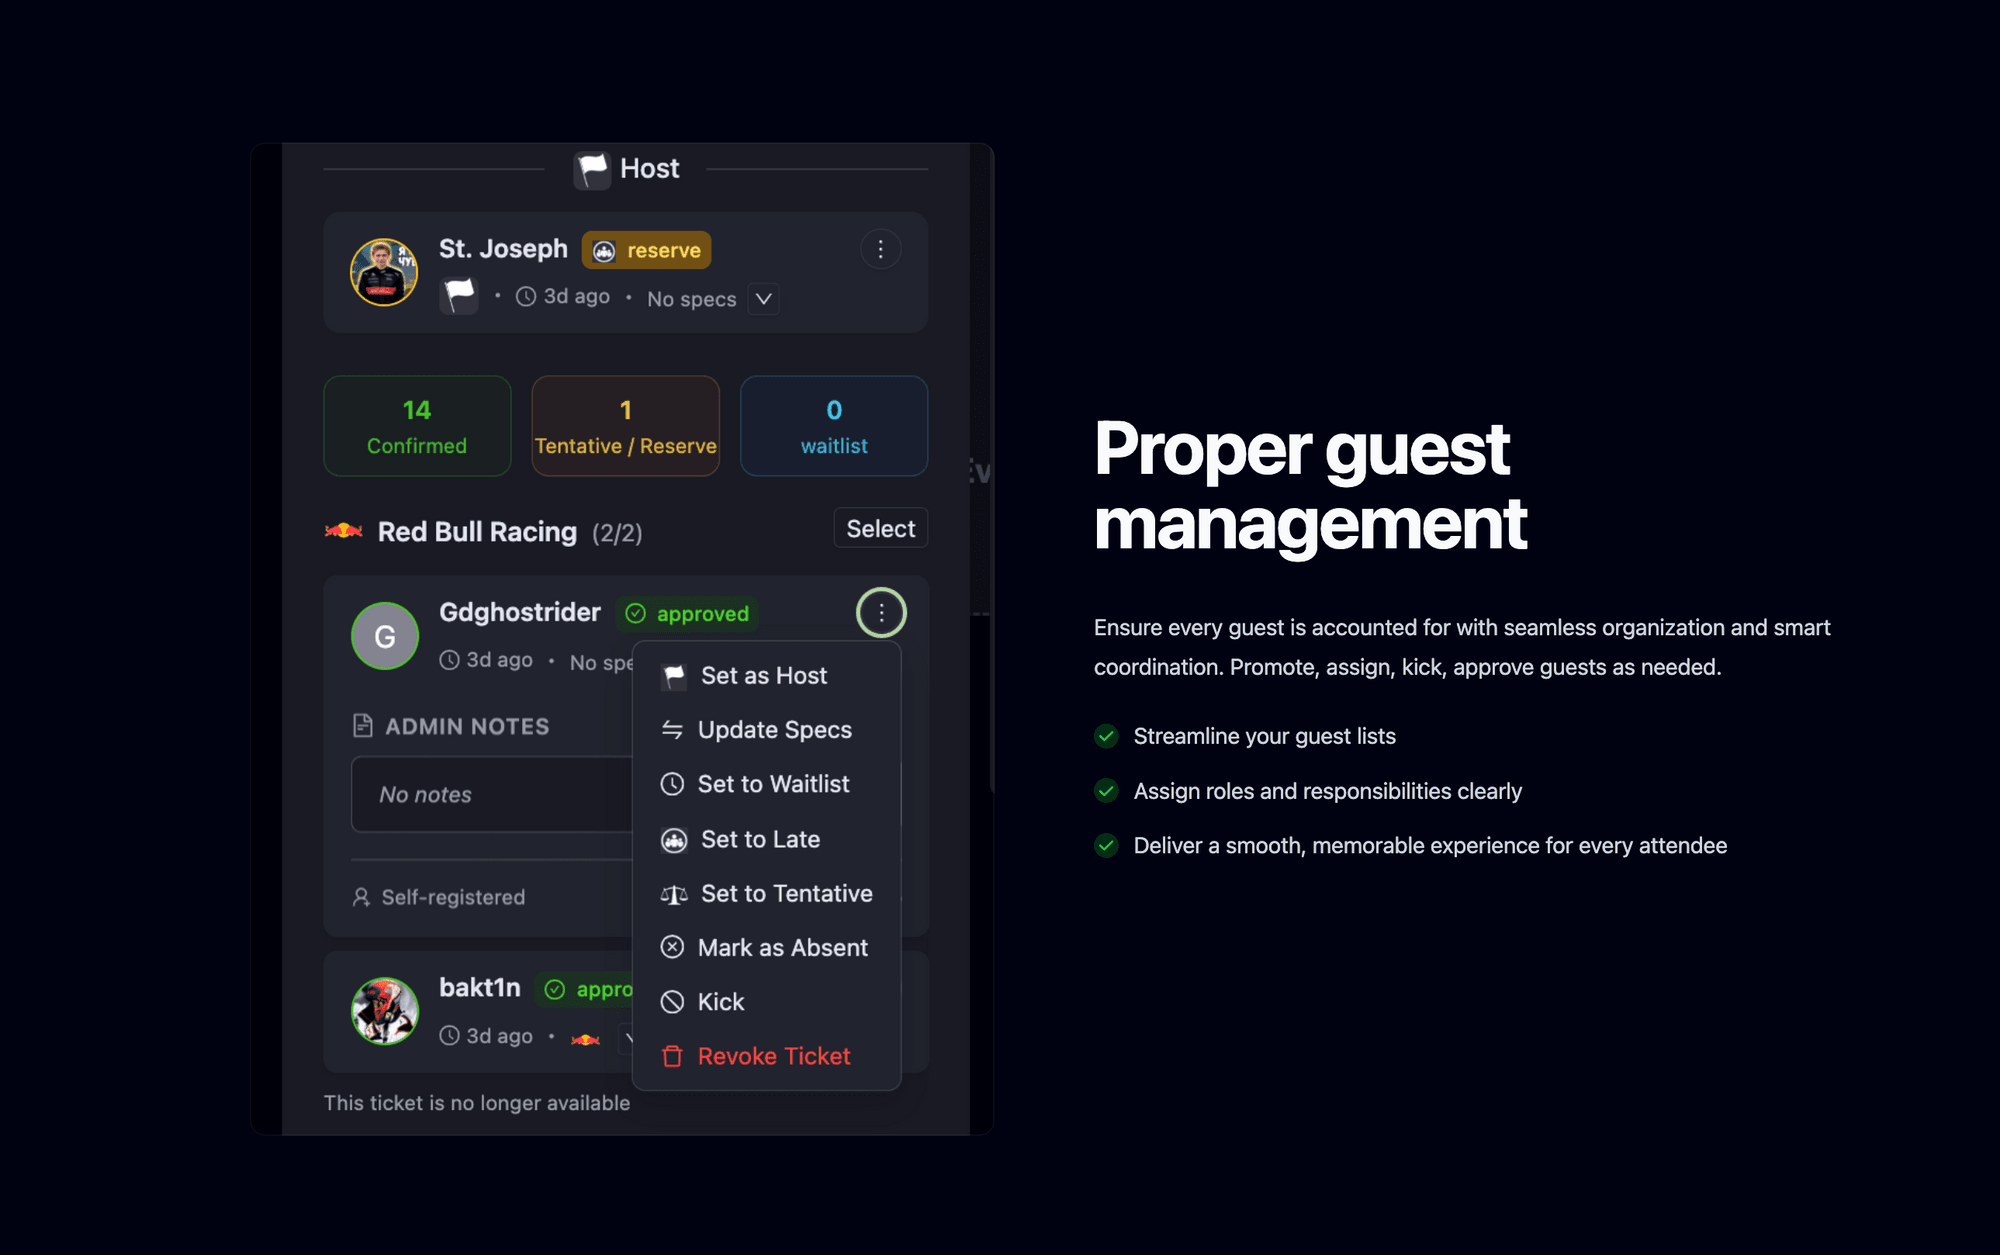The width and height of the screenshot is (2000, 1255).
Task: Click the approved badge beside Gdghostrider
Action: [x=687, y=614]
